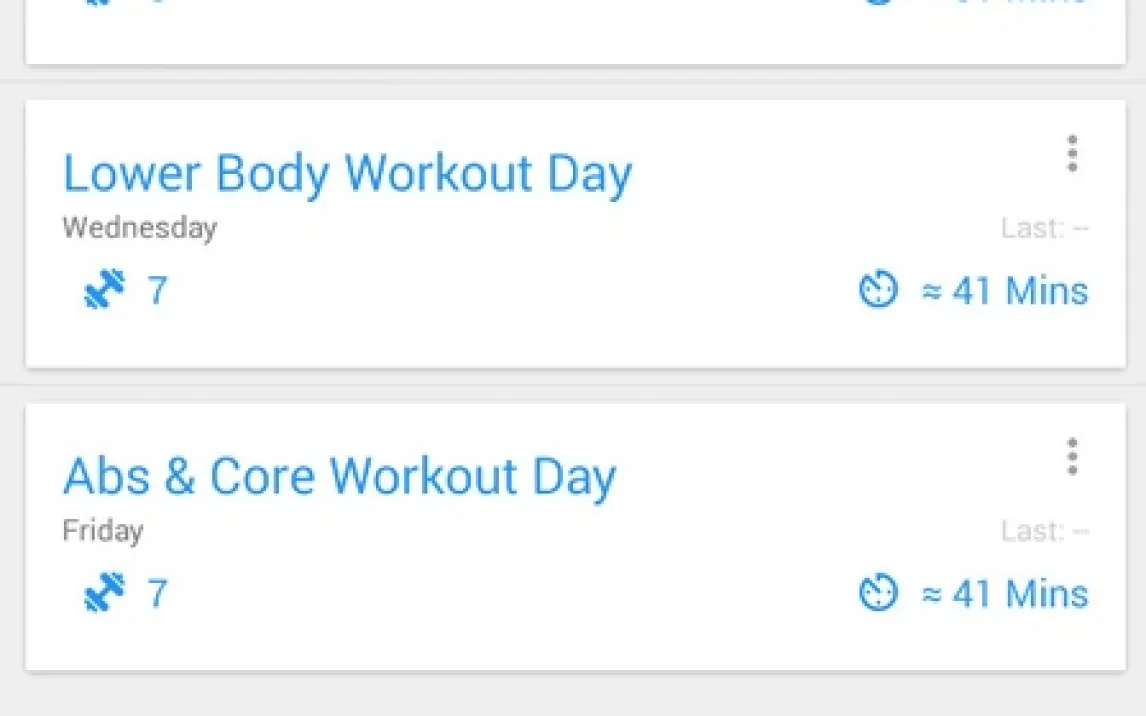
Task: Tap the dumbbell icon on the Abs & Core card
Action: (104, 594)
